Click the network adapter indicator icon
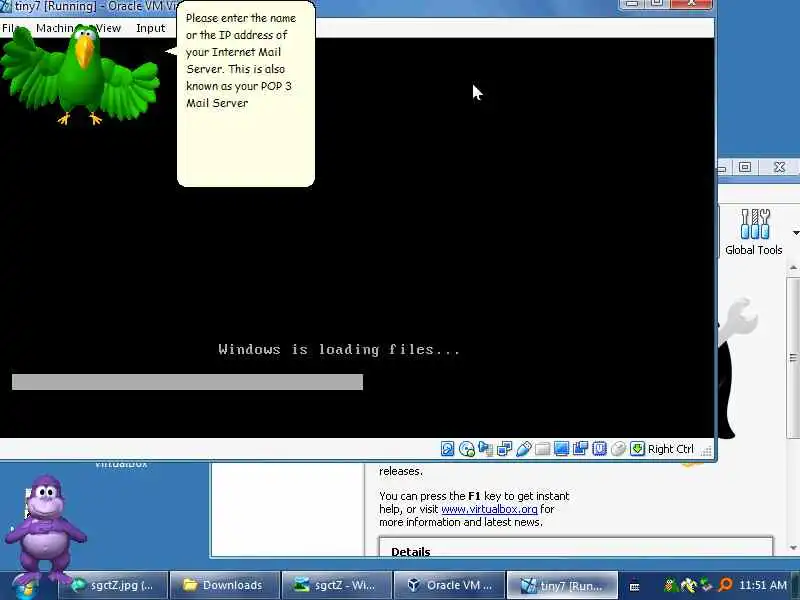 point(505,448)
